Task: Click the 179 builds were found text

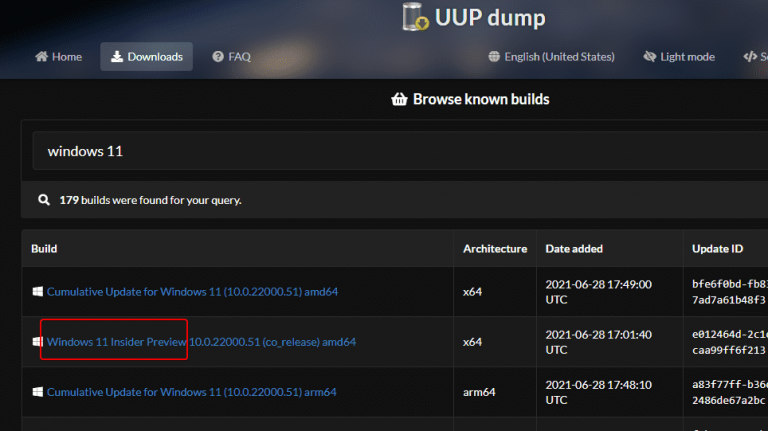Action: point(150,200)
